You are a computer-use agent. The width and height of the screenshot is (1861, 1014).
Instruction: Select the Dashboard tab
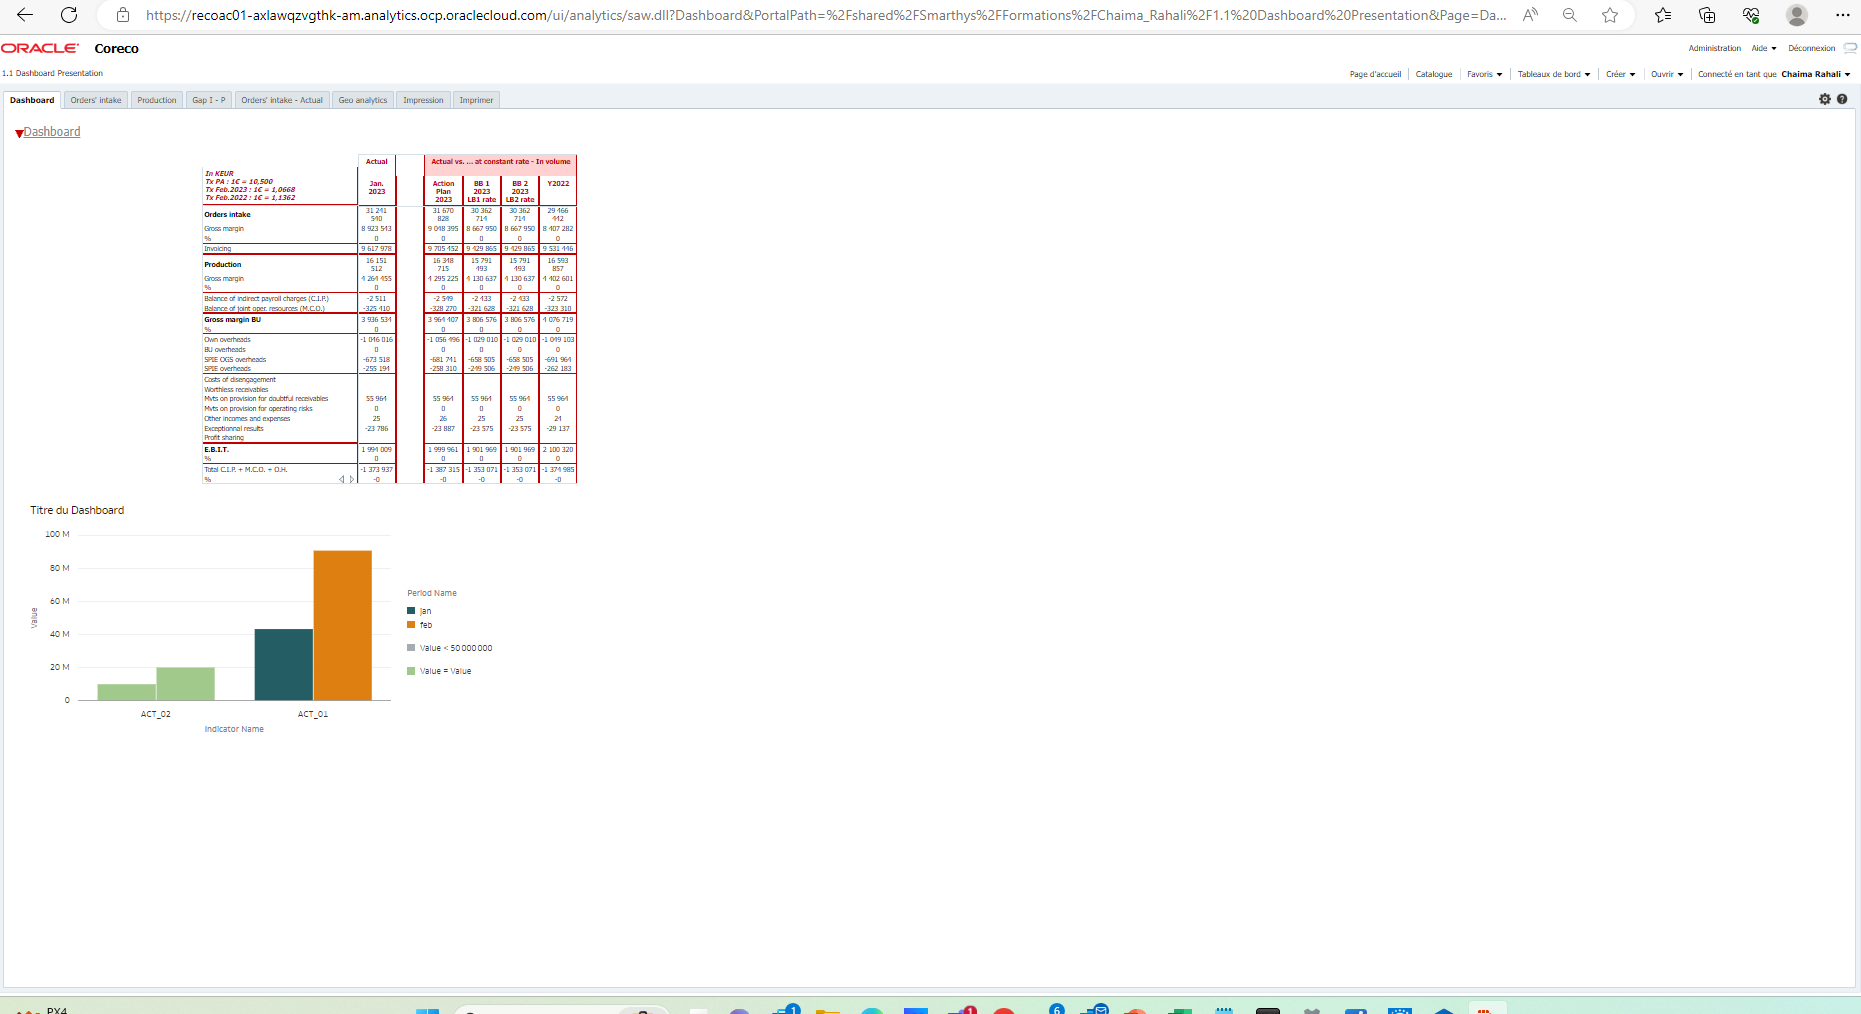(32, 100)
